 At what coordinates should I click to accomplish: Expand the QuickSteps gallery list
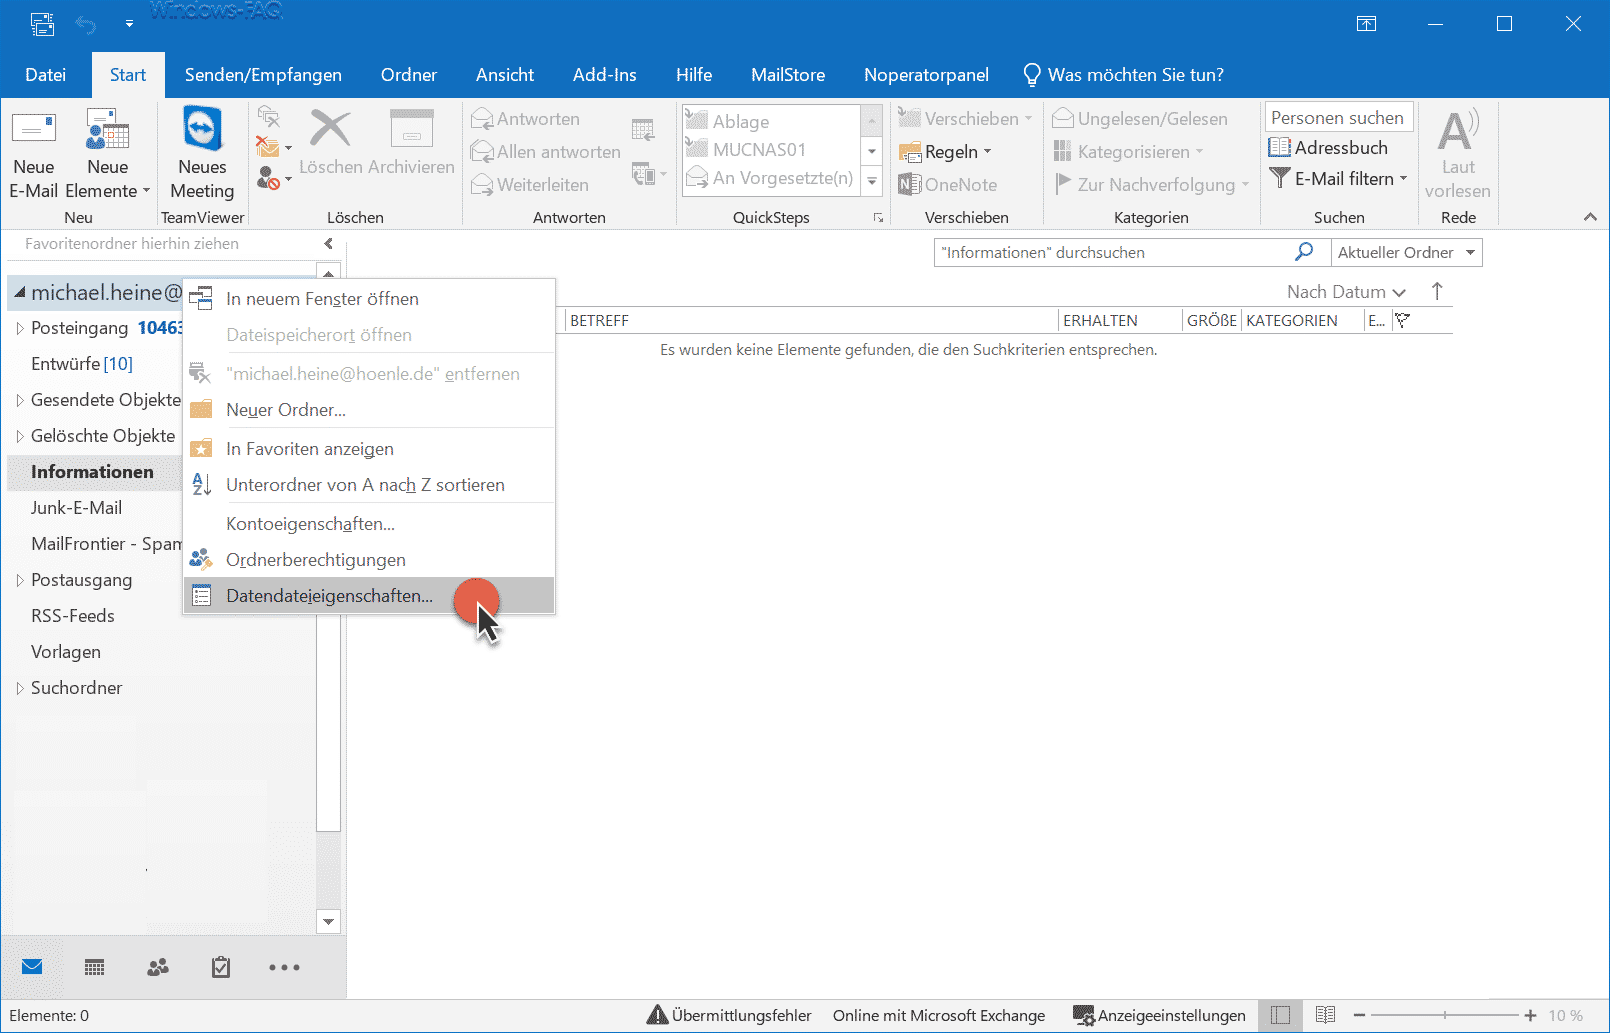click(872, 181)
